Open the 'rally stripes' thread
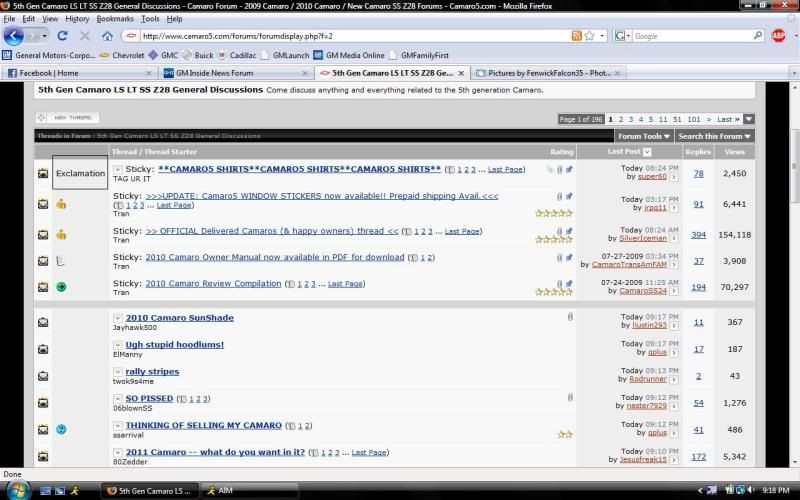 pyautogui.click(x=152, y=371)
